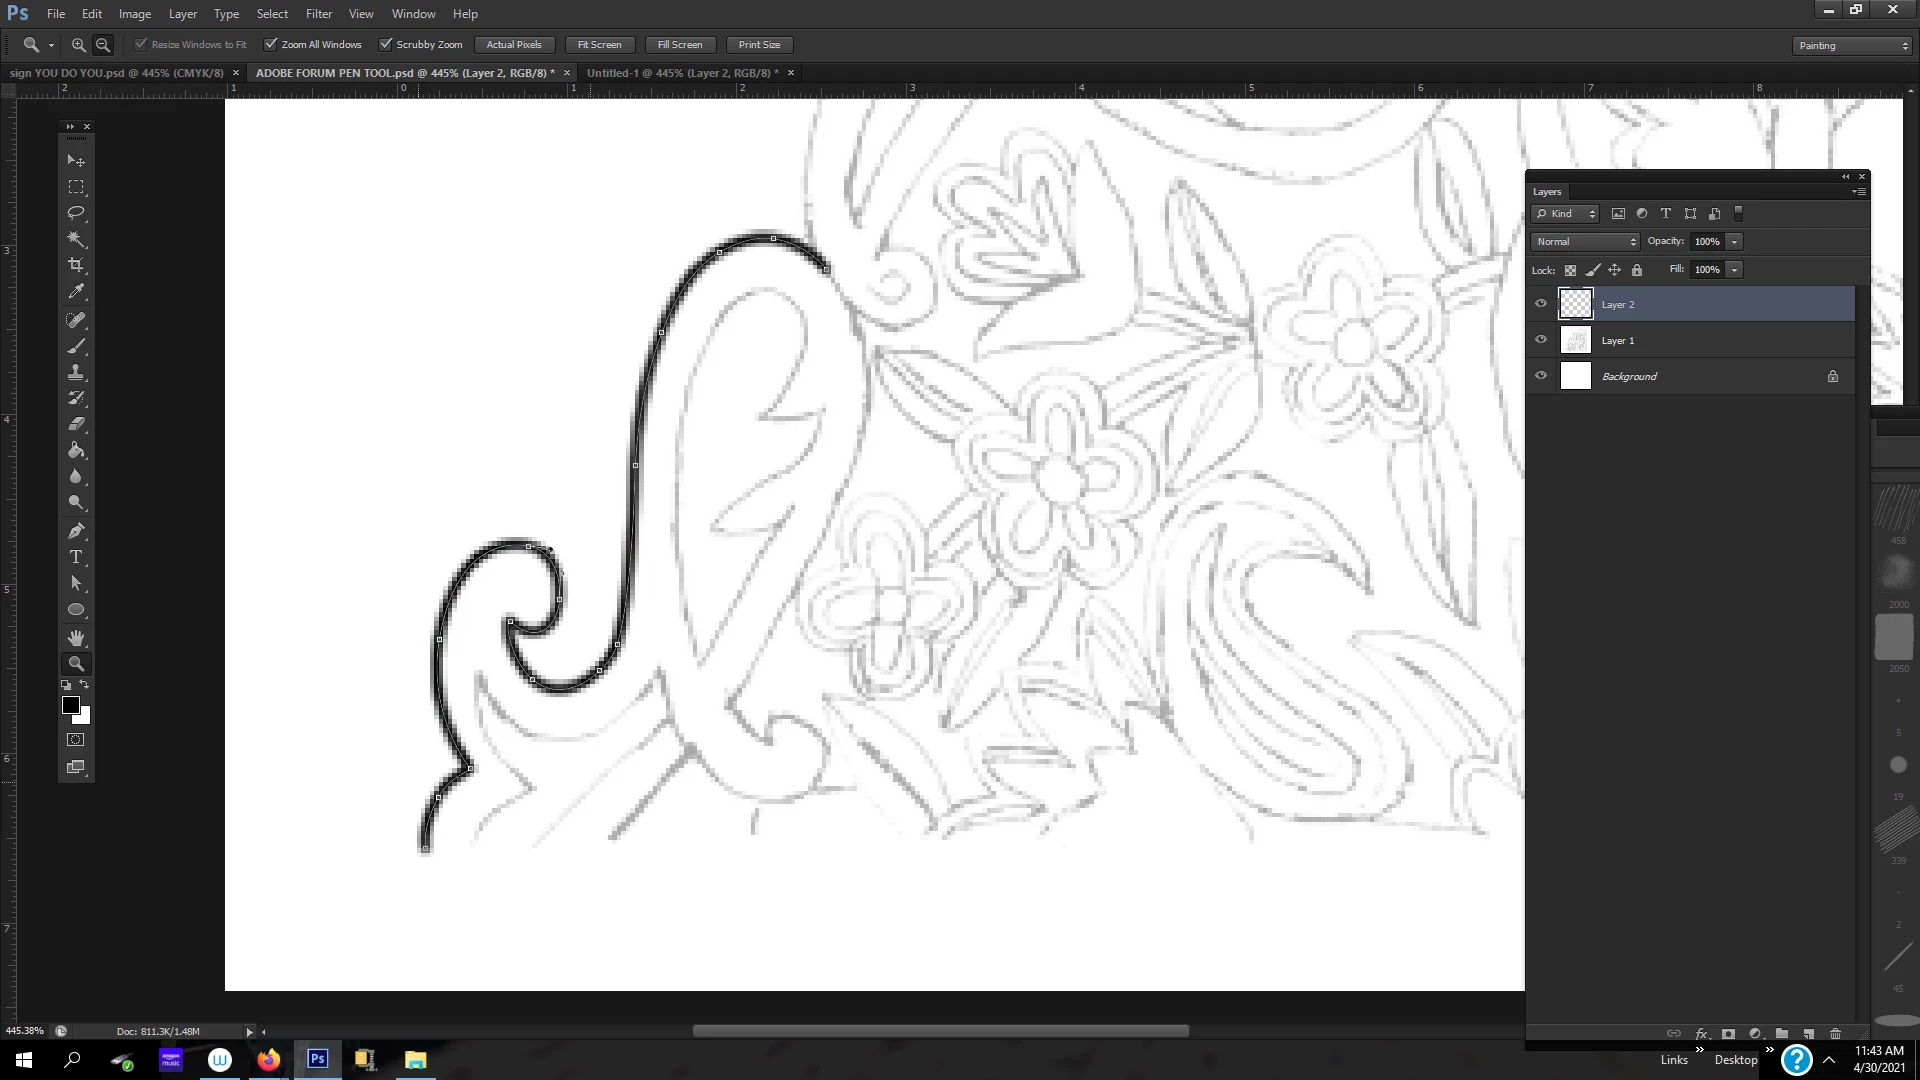The width and height of the screenshot is (1920, 1080).
Task: Select the Hand tool
Action: (76, 637)
